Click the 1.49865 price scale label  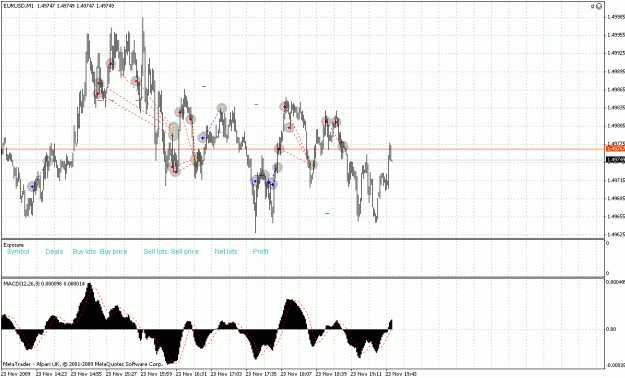(616, 89)
